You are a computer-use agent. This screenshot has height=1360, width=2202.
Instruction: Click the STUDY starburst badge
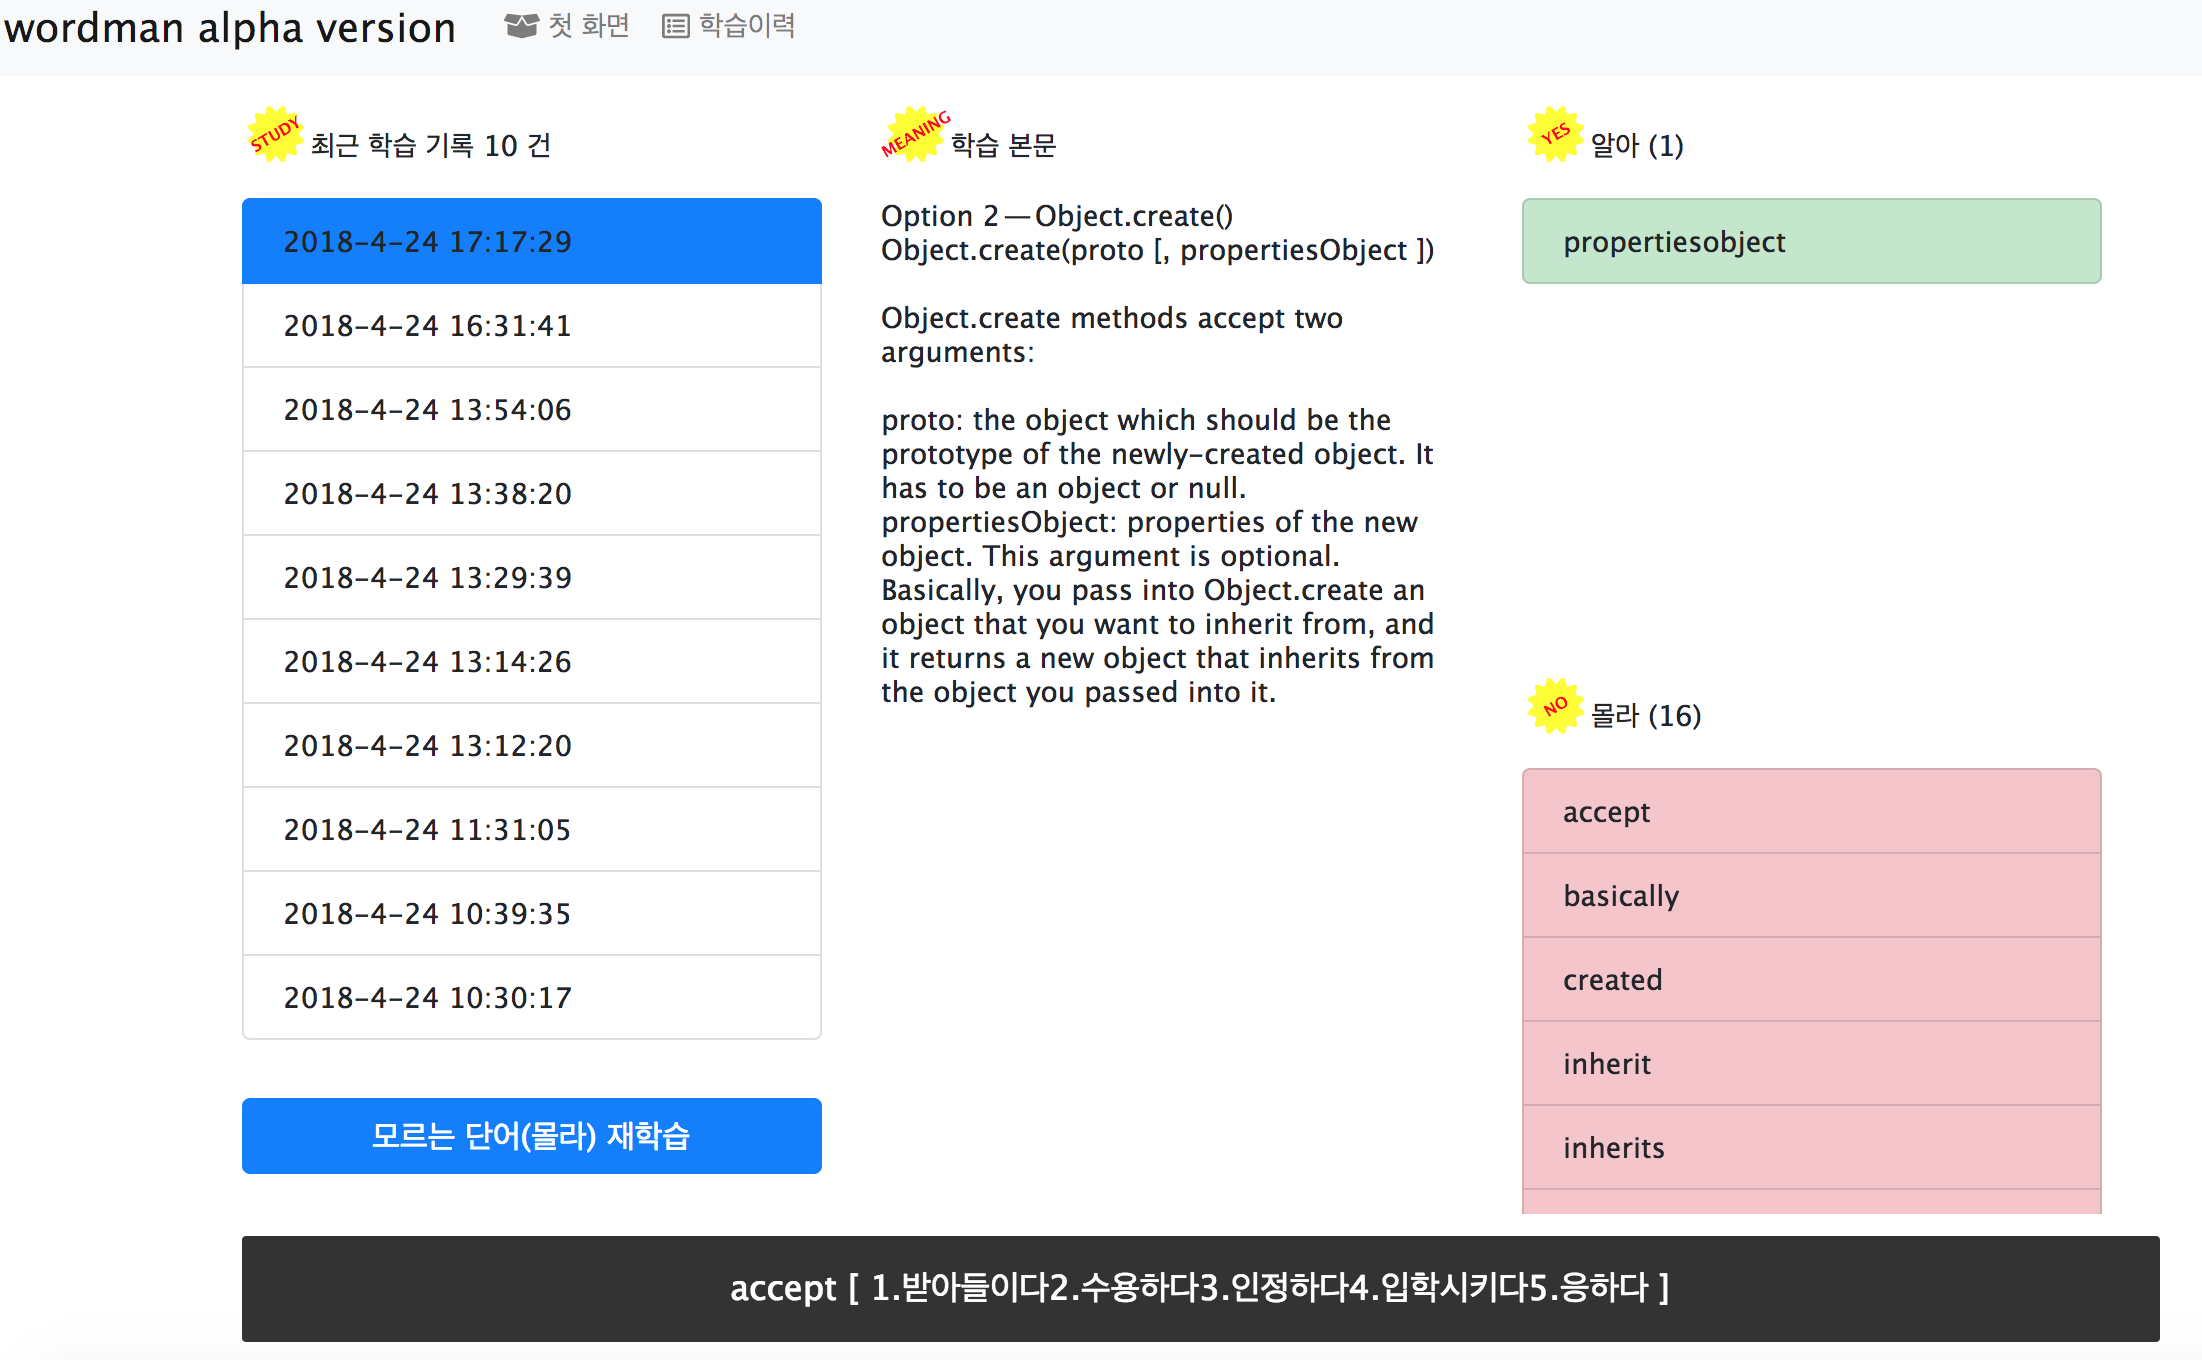coord(275,134)
